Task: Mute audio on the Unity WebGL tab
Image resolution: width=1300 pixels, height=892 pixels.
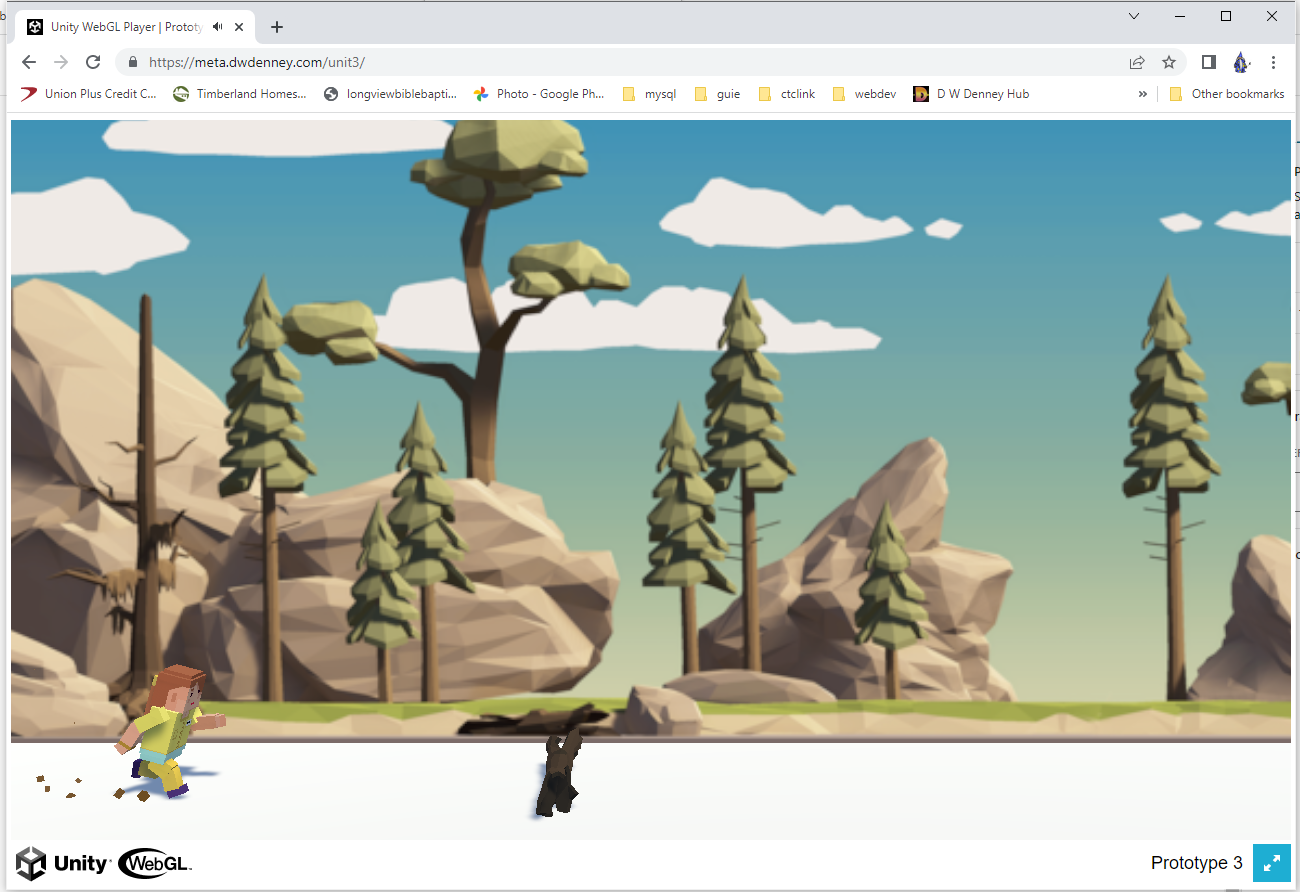Action: tap(218, 27)
